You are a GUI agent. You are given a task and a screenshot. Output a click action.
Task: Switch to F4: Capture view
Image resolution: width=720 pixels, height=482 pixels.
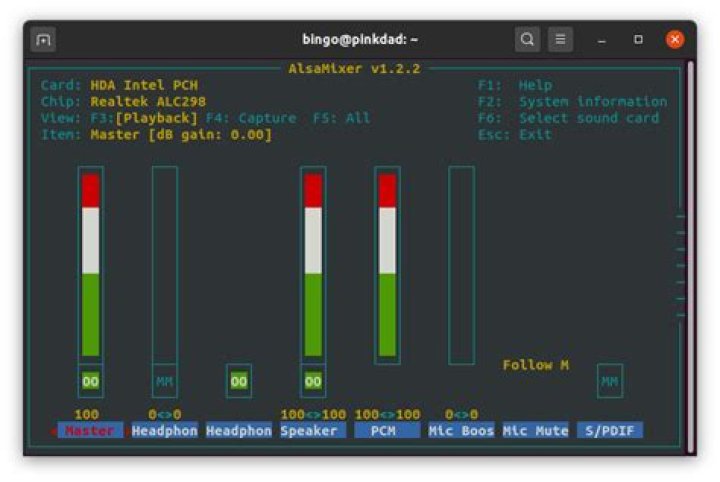click(251, 118)
